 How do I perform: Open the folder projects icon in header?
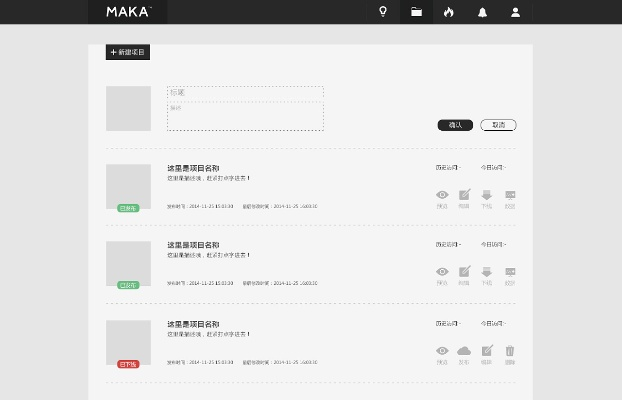[416, 12]
